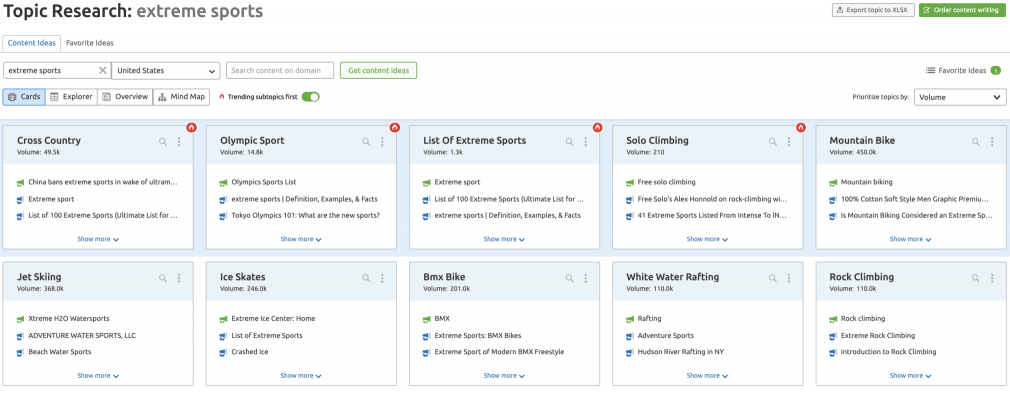Click the magnifier icon on Mountain Bike card
Screen dimensions: 1010x394
point(976,142)
